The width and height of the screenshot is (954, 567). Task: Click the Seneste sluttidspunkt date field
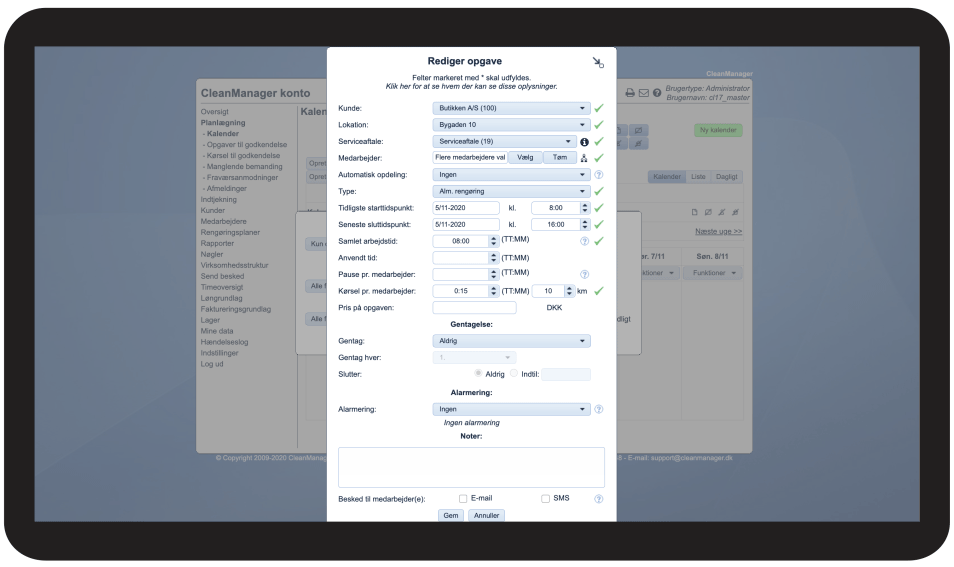[466, 224]
